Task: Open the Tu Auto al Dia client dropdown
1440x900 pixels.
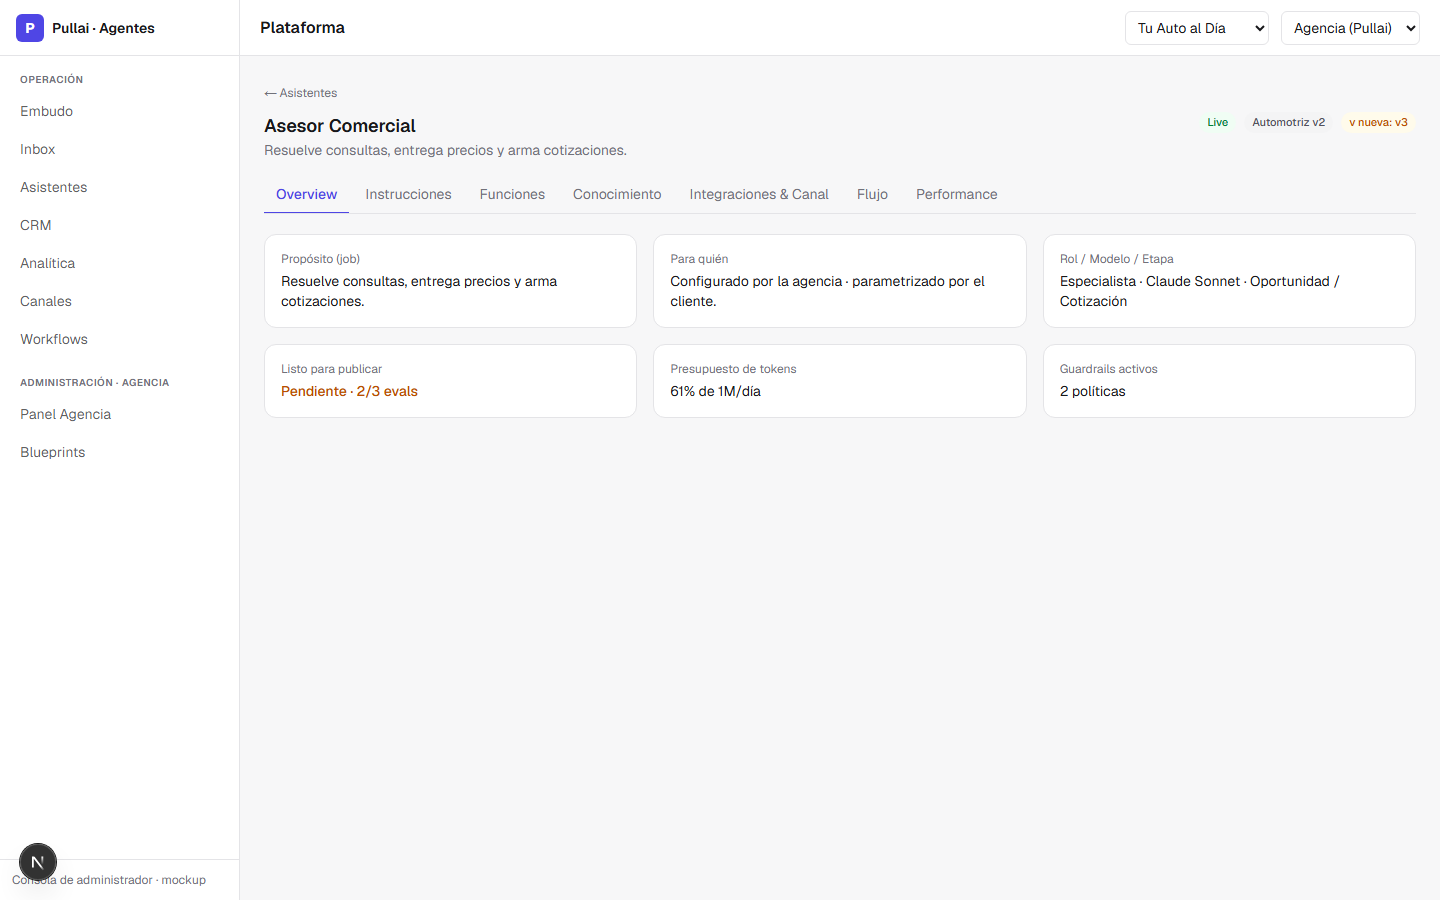Action: tap(1197, 28)
